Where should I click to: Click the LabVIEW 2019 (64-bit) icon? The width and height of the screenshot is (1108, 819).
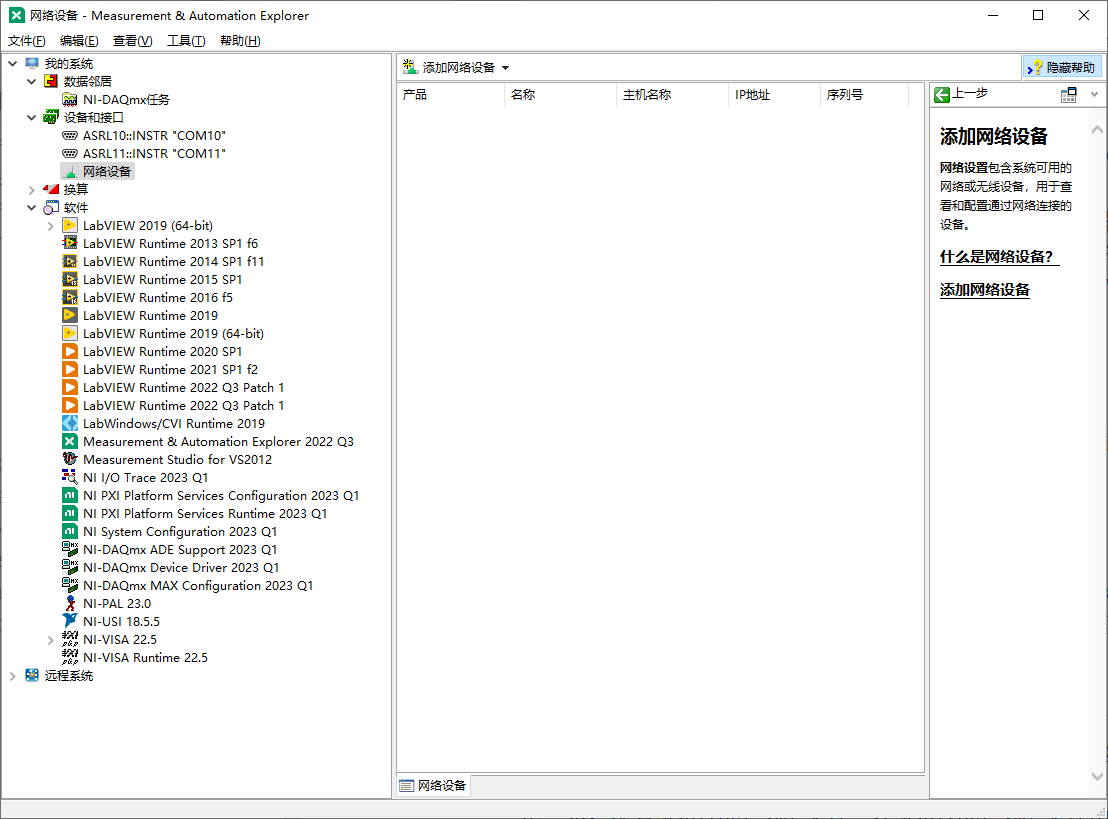pos(70,225)
